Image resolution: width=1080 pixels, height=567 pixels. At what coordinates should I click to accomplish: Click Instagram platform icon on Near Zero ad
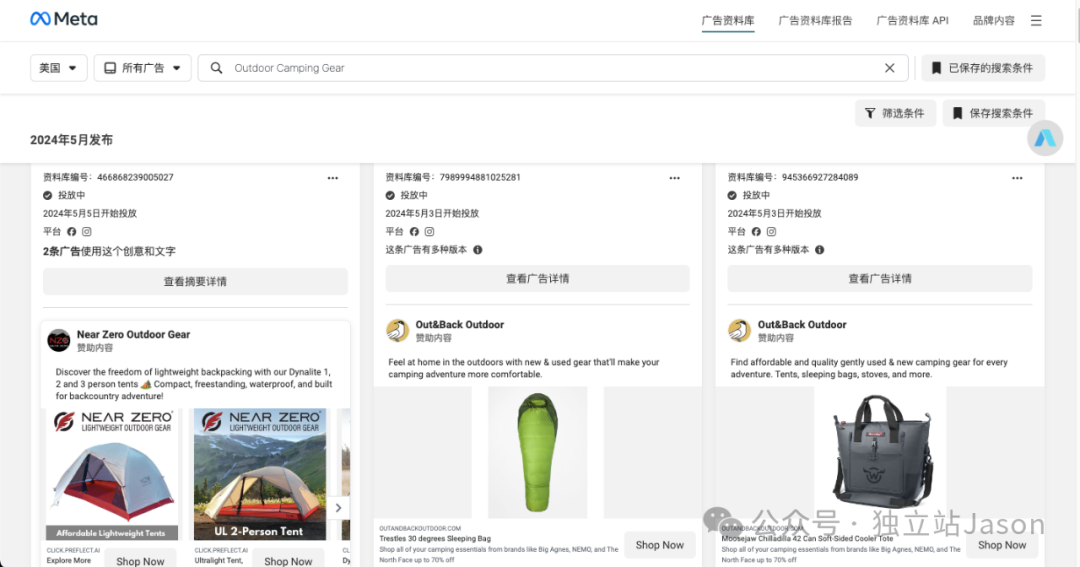pyautogui.click(x=87, y=231)
